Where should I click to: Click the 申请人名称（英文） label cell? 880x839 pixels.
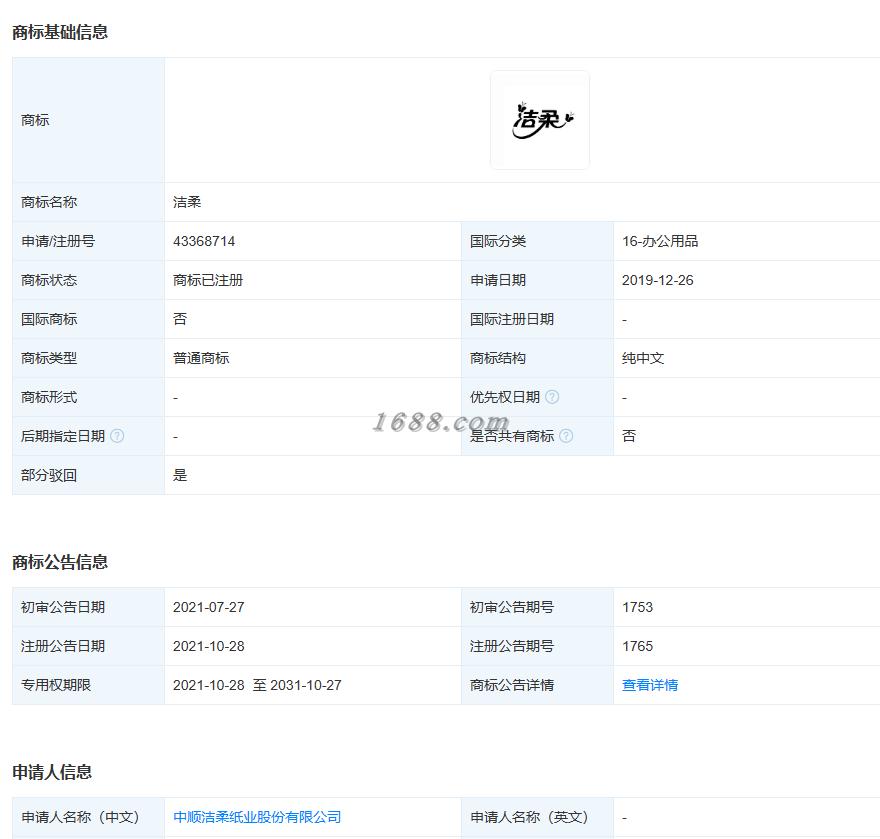[x=537, y=817]
